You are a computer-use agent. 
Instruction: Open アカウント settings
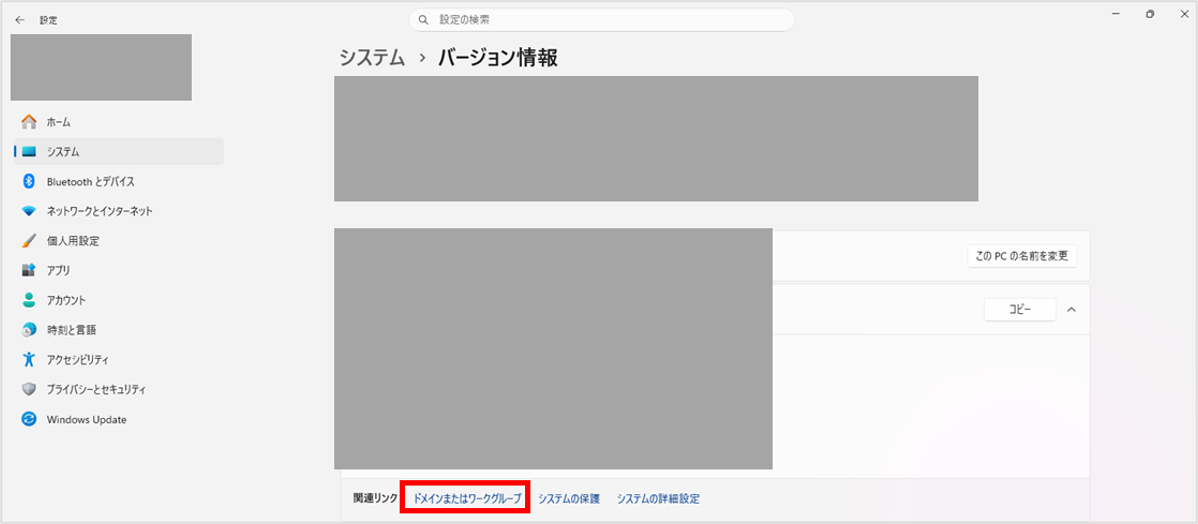[118, 300]
